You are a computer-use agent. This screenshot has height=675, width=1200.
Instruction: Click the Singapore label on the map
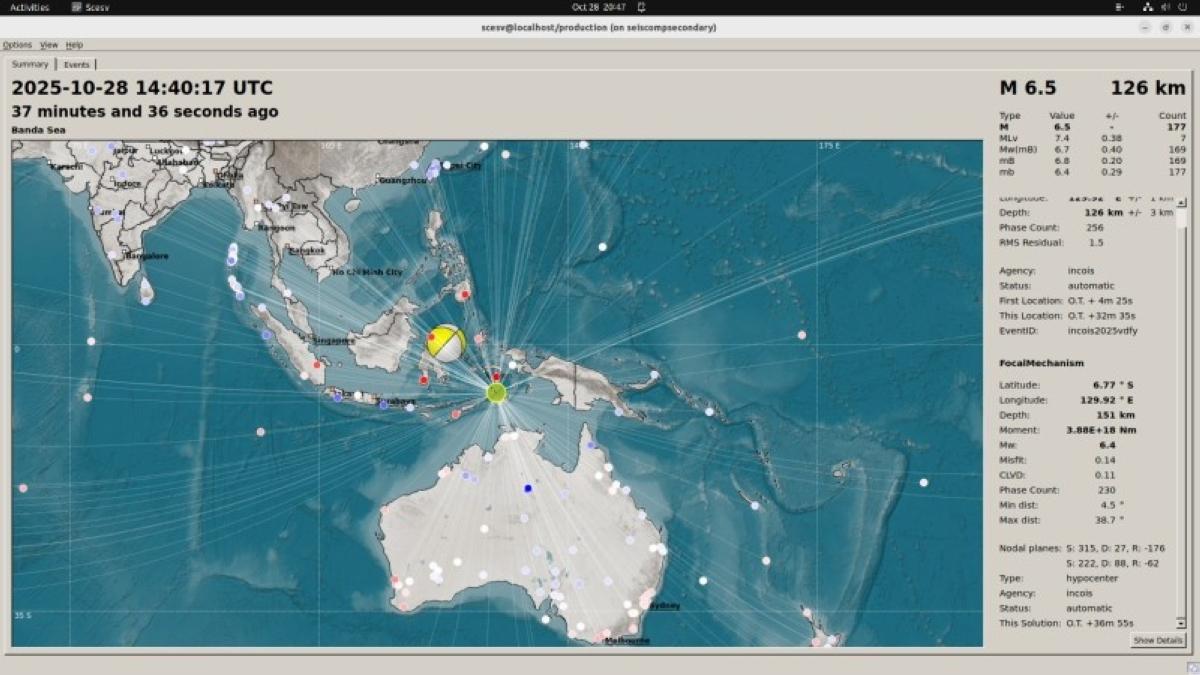[334, 340]
